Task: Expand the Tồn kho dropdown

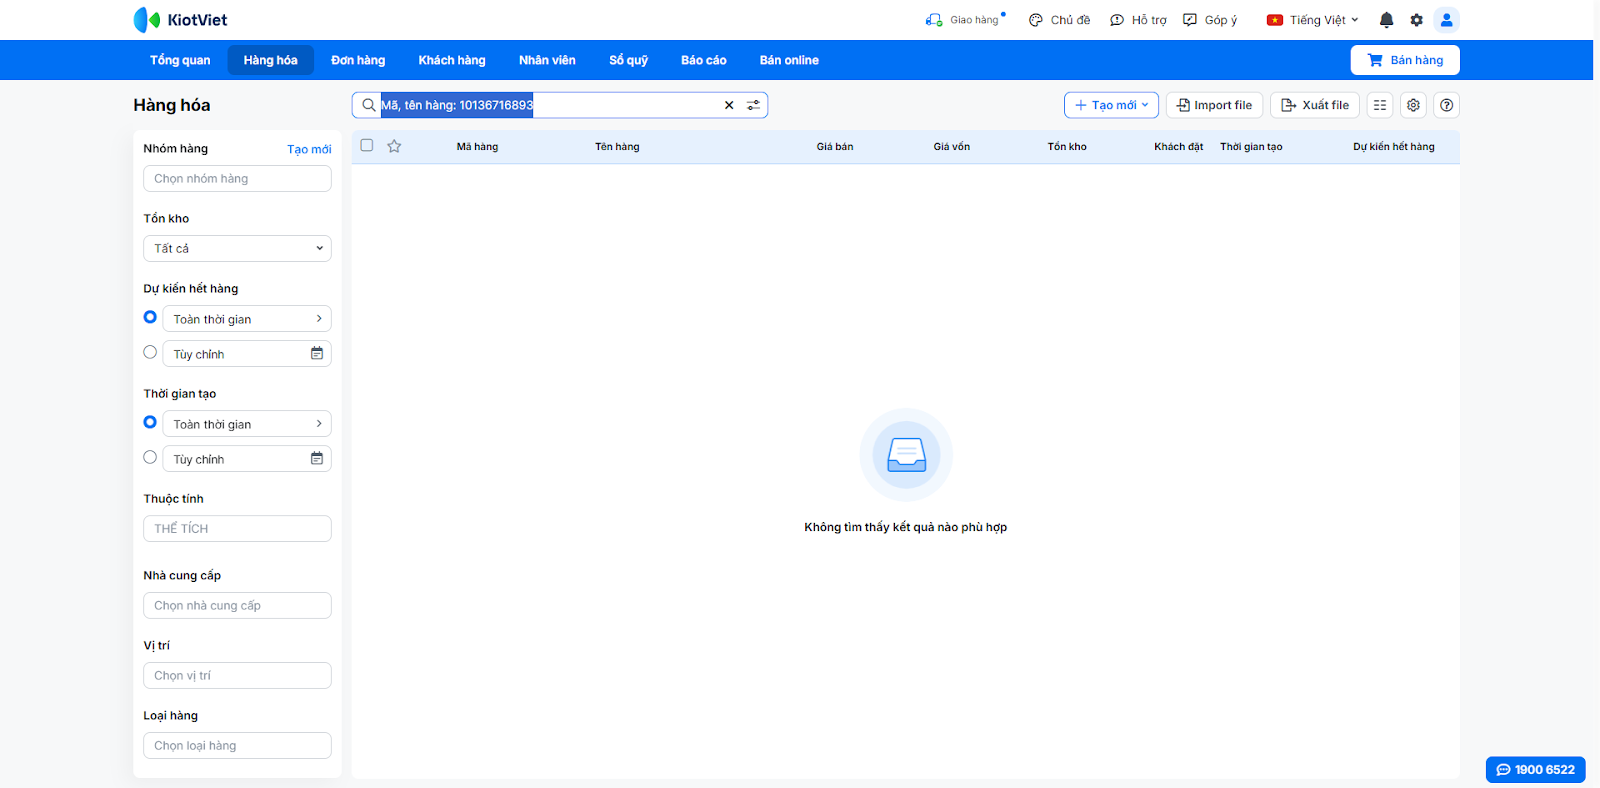Action: 237,248
